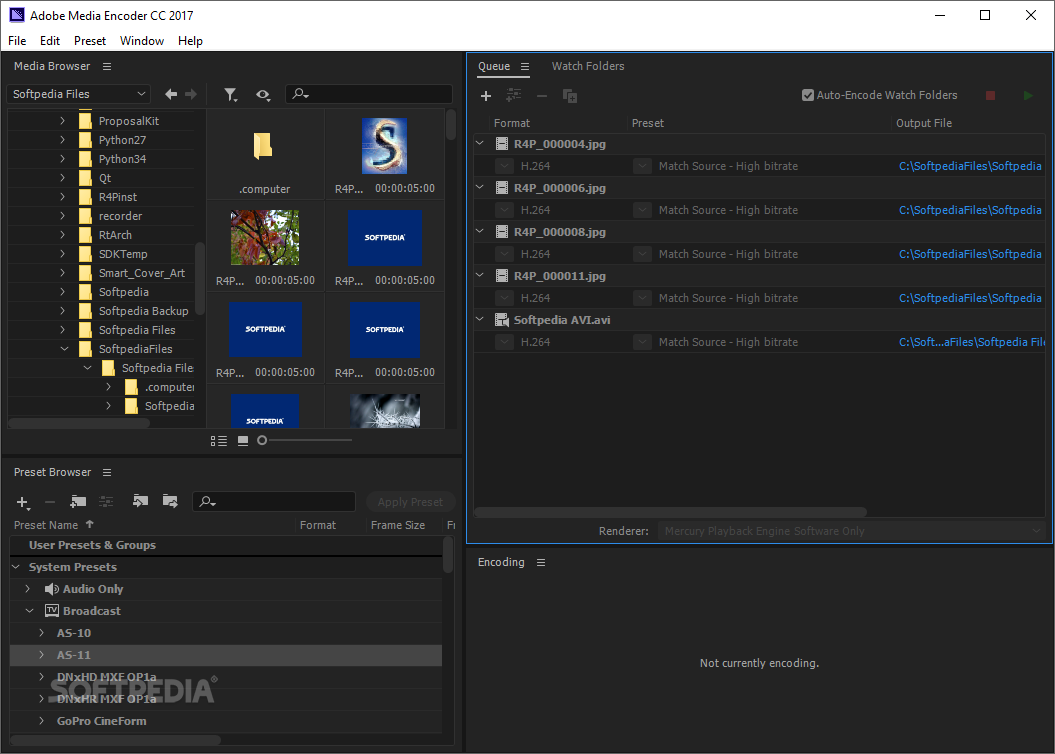1055x754 pixels.
Task: Delete the selected preset with minus icon
Action: (x=50, y=502)
